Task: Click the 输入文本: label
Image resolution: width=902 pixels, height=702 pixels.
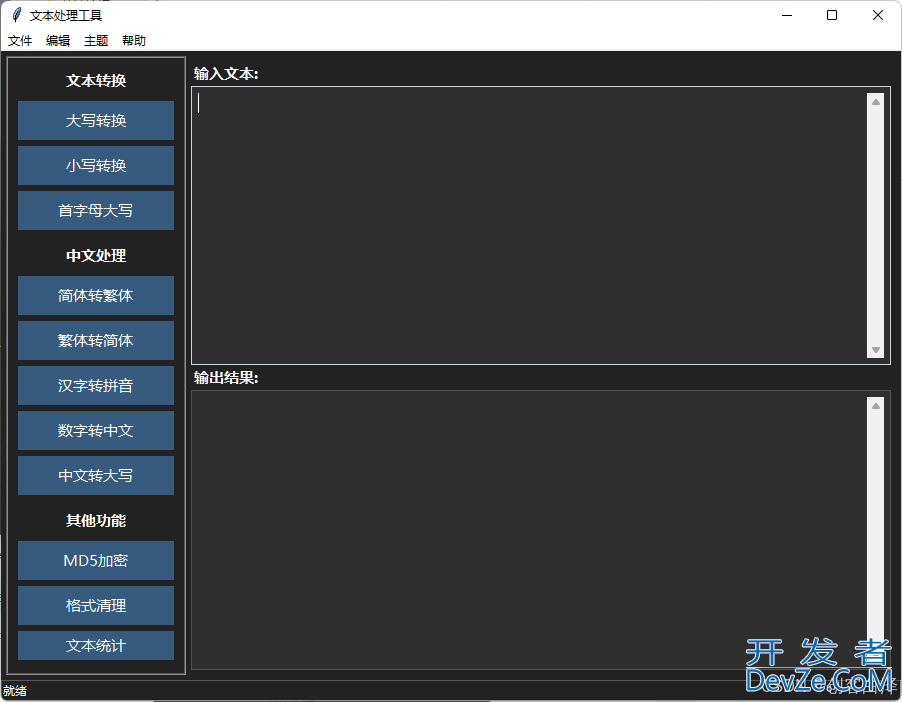Action: (x=226, y=74)
